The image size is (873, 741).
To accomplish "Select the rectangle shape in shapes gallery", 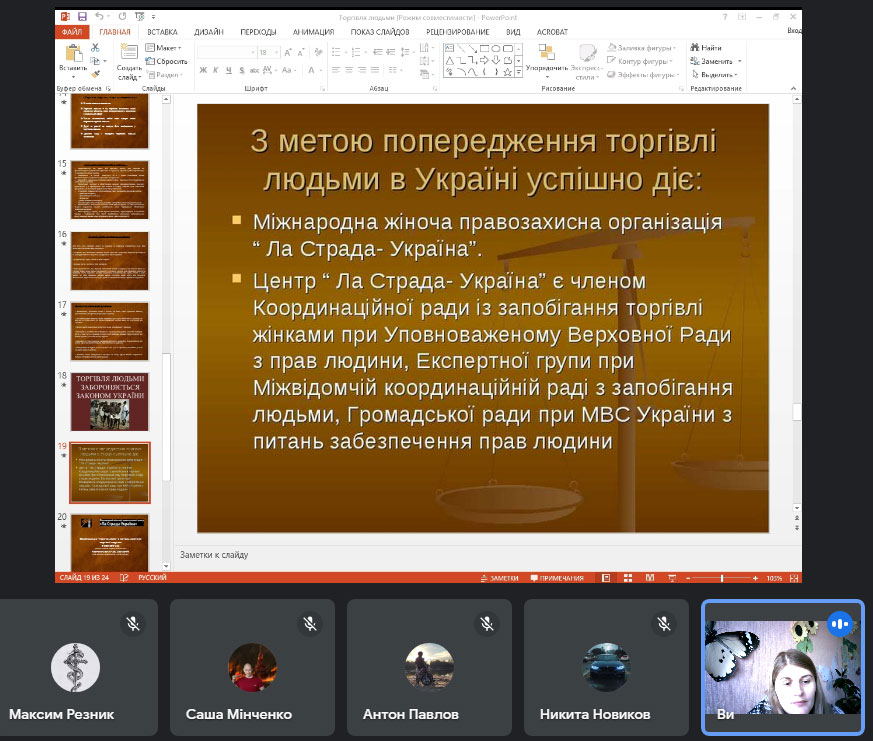I will pyautogui.click(x=484, y=48).
